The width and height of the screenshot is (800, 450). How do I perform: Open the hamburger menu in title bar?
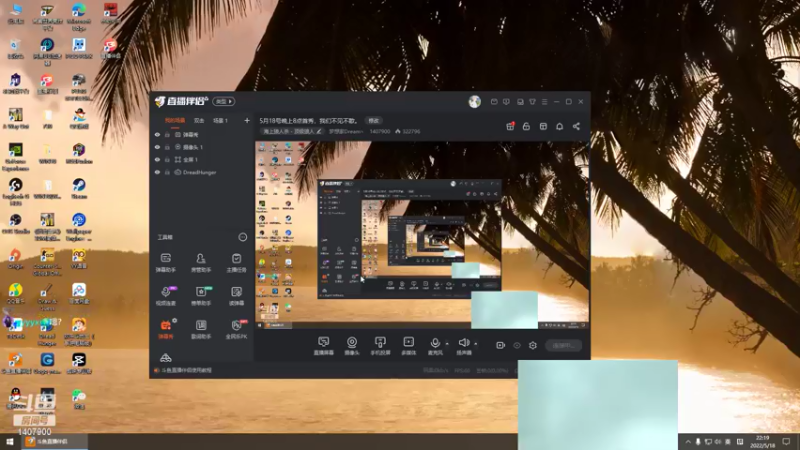coord(544,102)
